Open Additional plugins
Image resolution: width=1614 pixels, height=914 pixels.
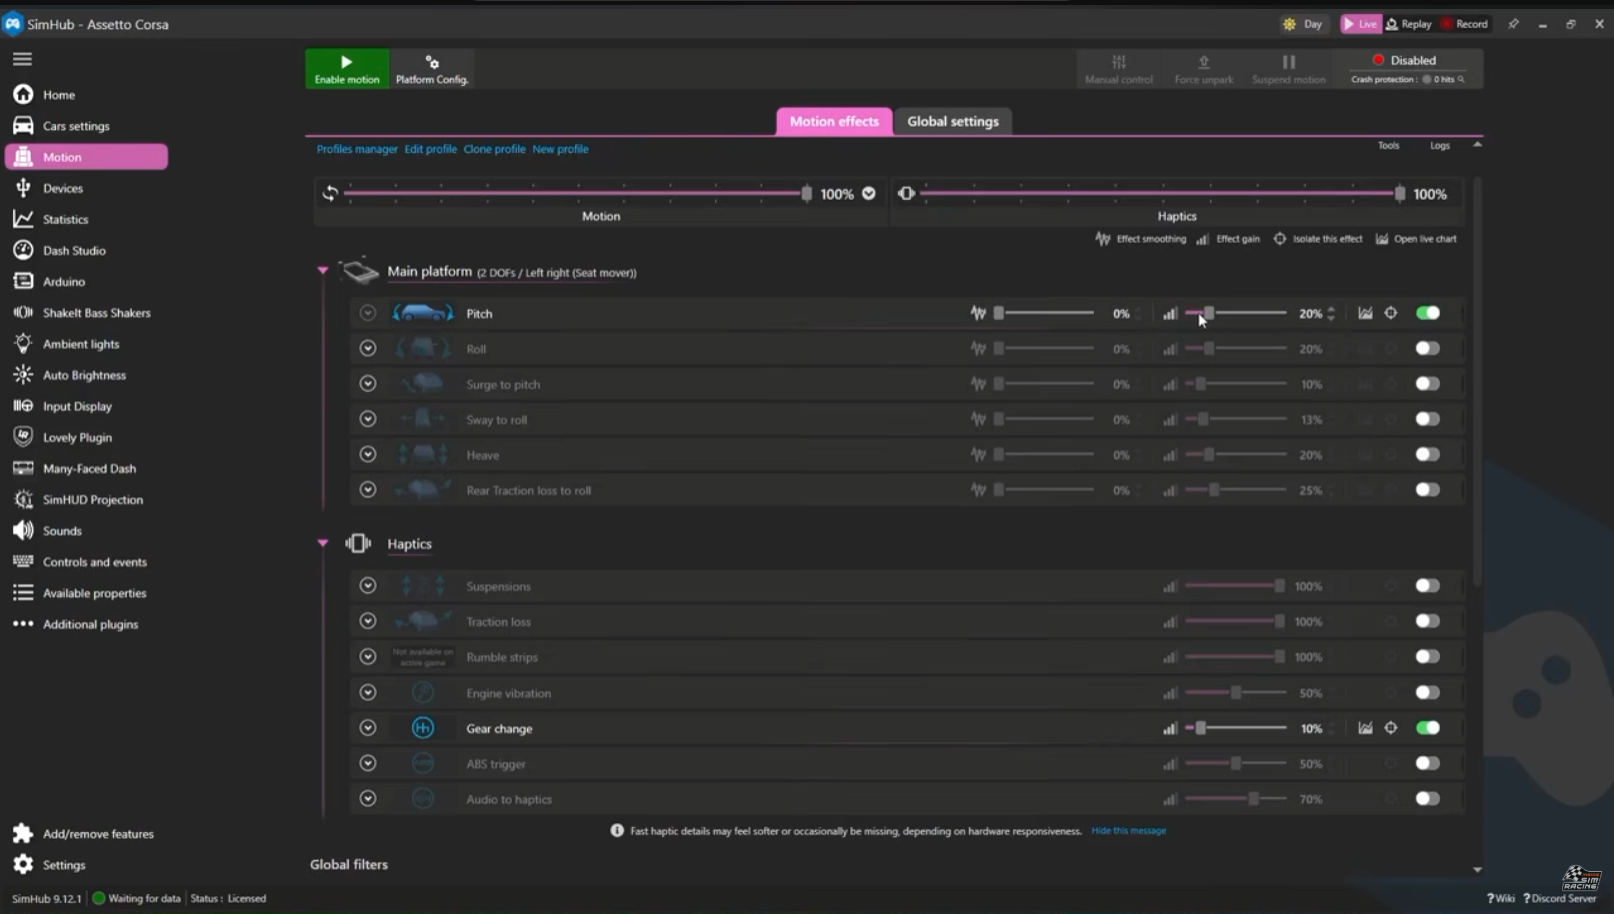(x=90, y=624)
